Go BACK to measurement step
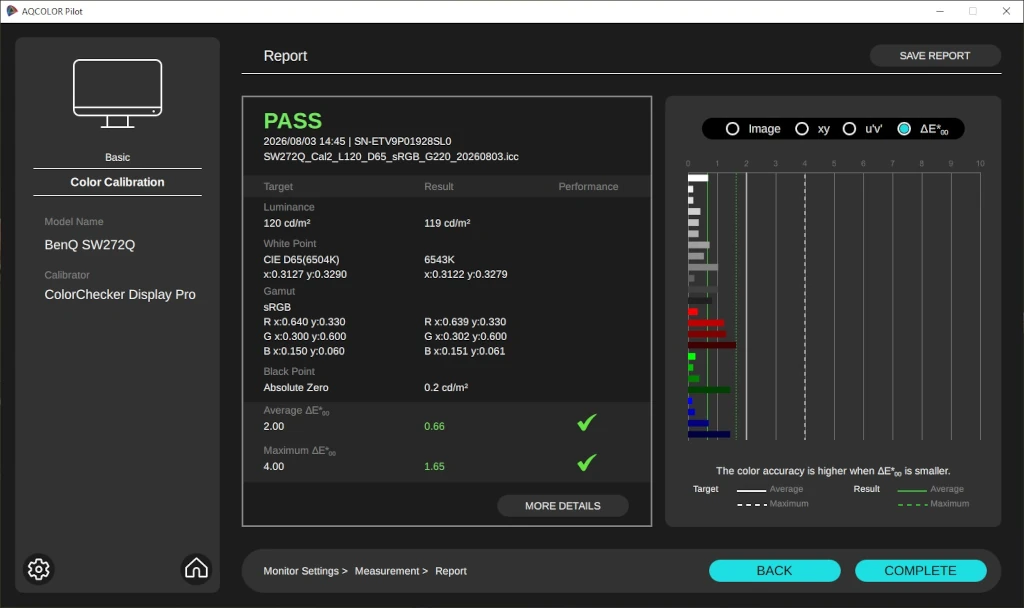The image size is (1024, 608). coord(775,570)
